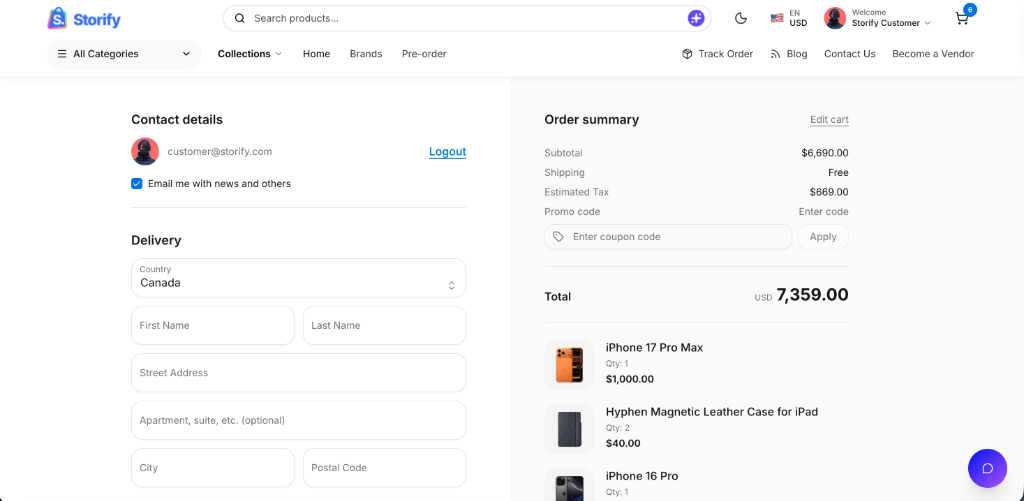
Task: Open language and currency selector
Action: [x=789, y=18]
